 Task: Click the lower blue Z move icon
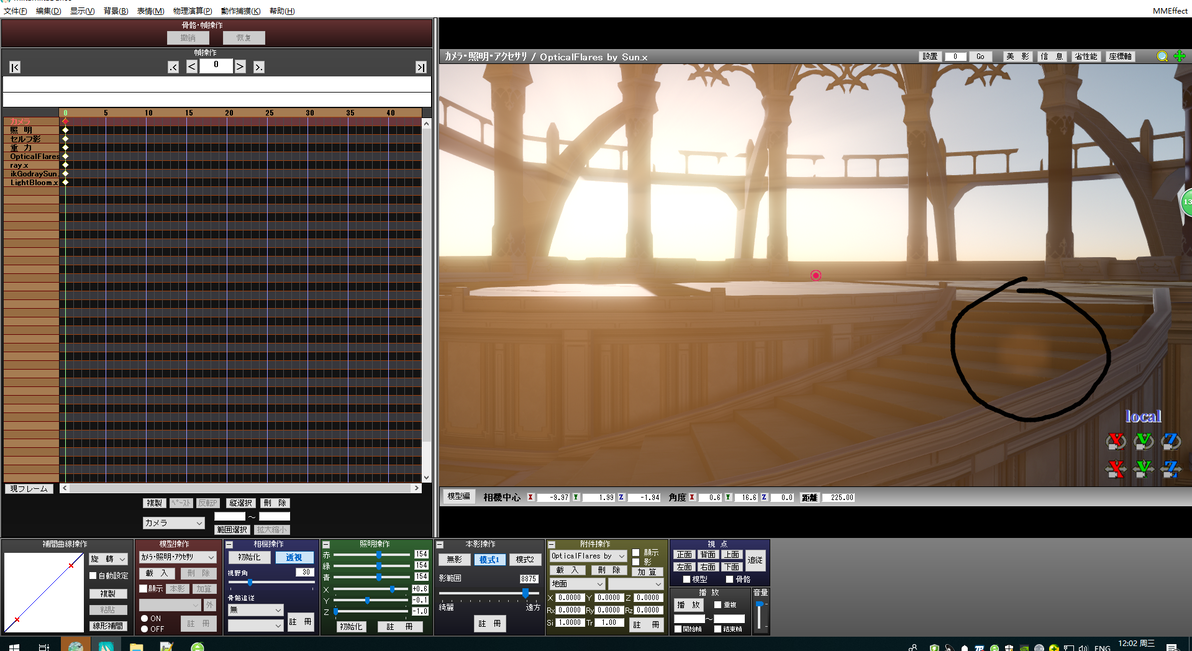point(1171,468)
